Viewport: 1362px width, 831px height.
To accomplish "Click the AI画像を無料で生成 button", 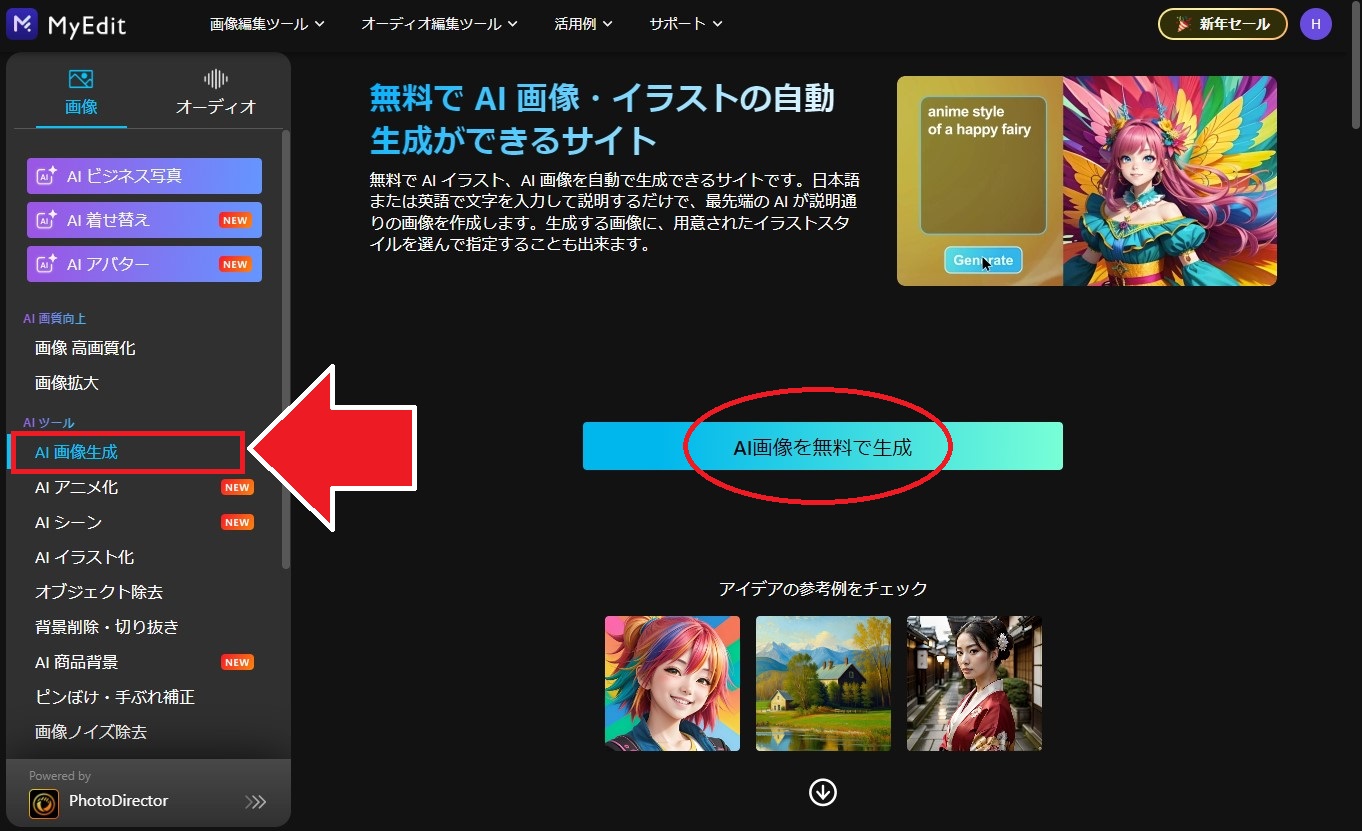I will click(x=823, y=447).
